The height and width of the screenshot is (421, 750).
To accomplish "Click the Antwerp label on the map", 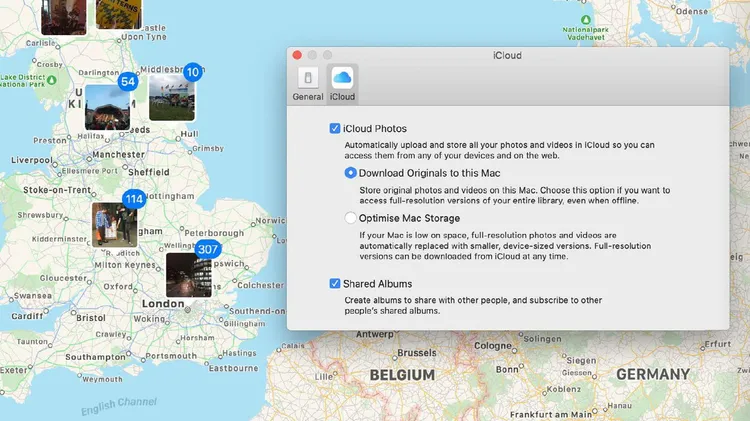I will click(x=375, y=334).
